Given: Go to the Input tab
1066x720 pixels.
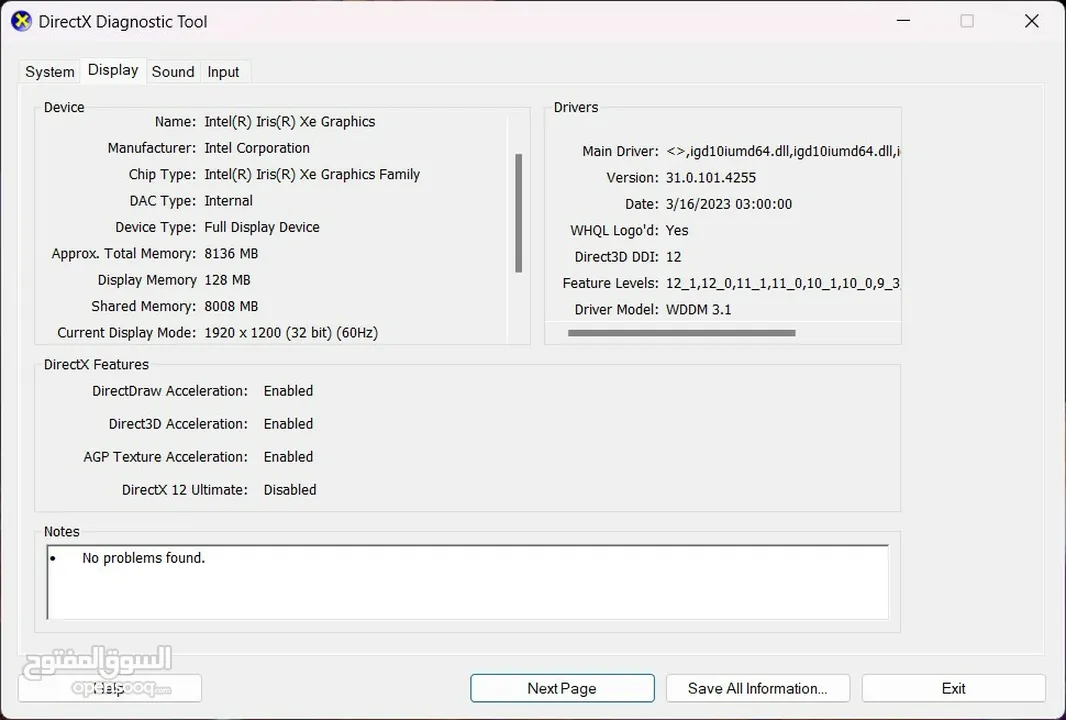Looking at the screenshot, I should pyautogui.click(x=223, y=71).
